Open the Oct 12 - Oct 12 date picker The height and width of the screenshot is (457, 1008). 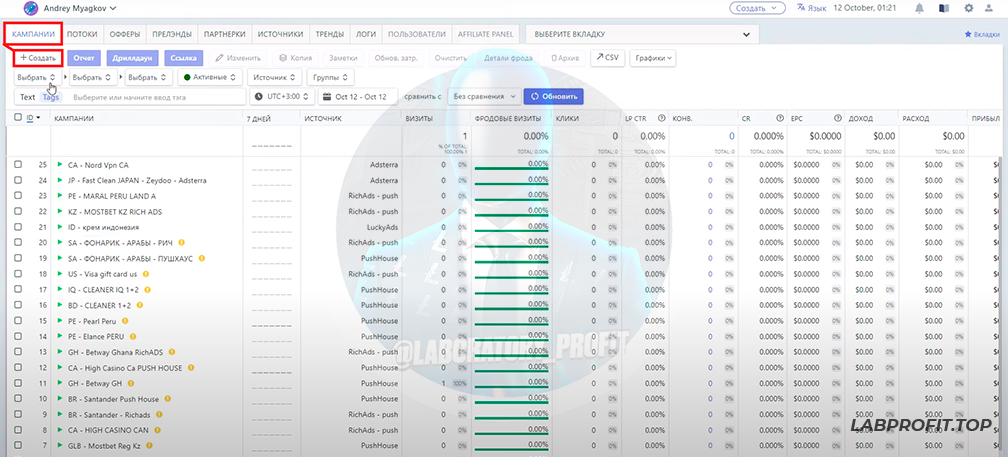tap(358, 97)
